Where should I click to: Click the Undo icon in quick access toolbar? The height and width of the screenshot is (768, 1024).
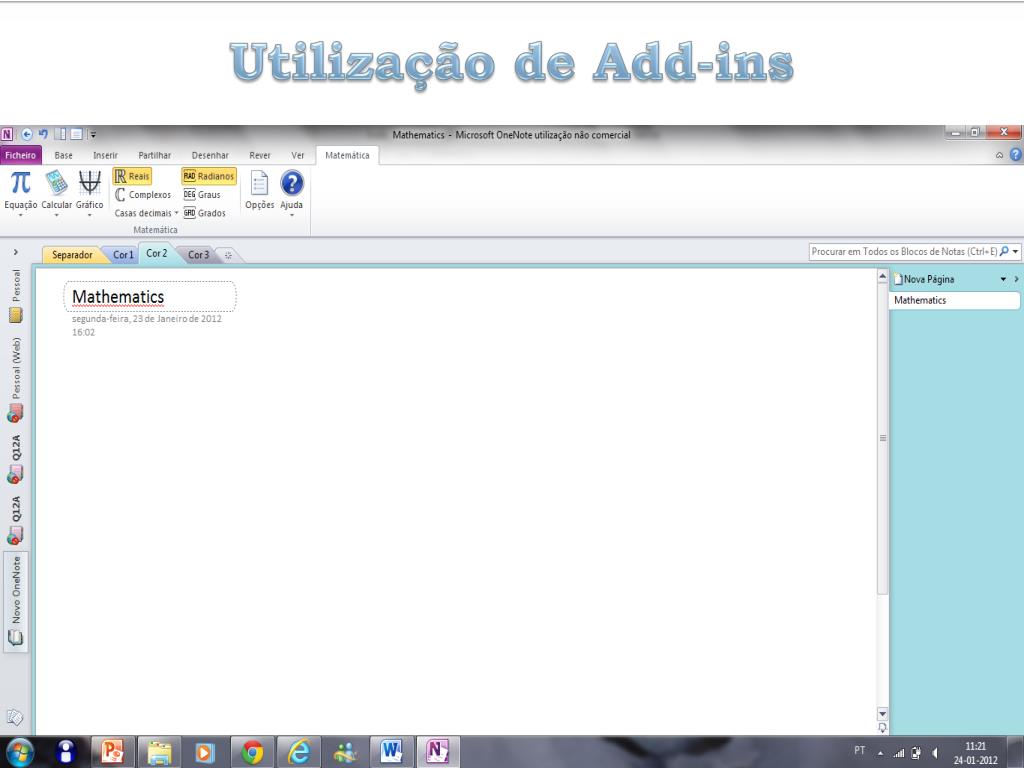43,135
